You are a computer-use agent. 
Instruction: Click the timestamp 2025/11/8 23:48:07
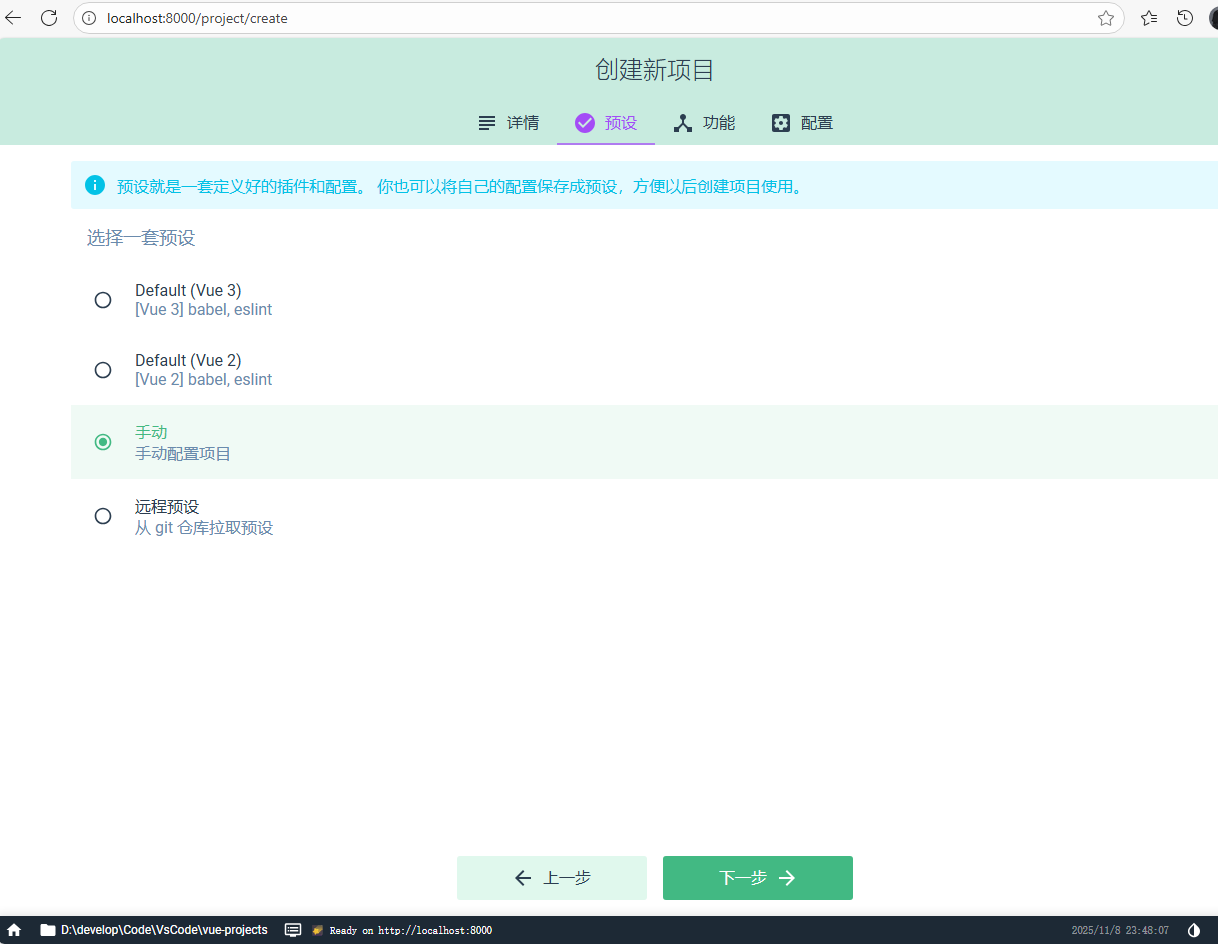(x=1120, y=930)
